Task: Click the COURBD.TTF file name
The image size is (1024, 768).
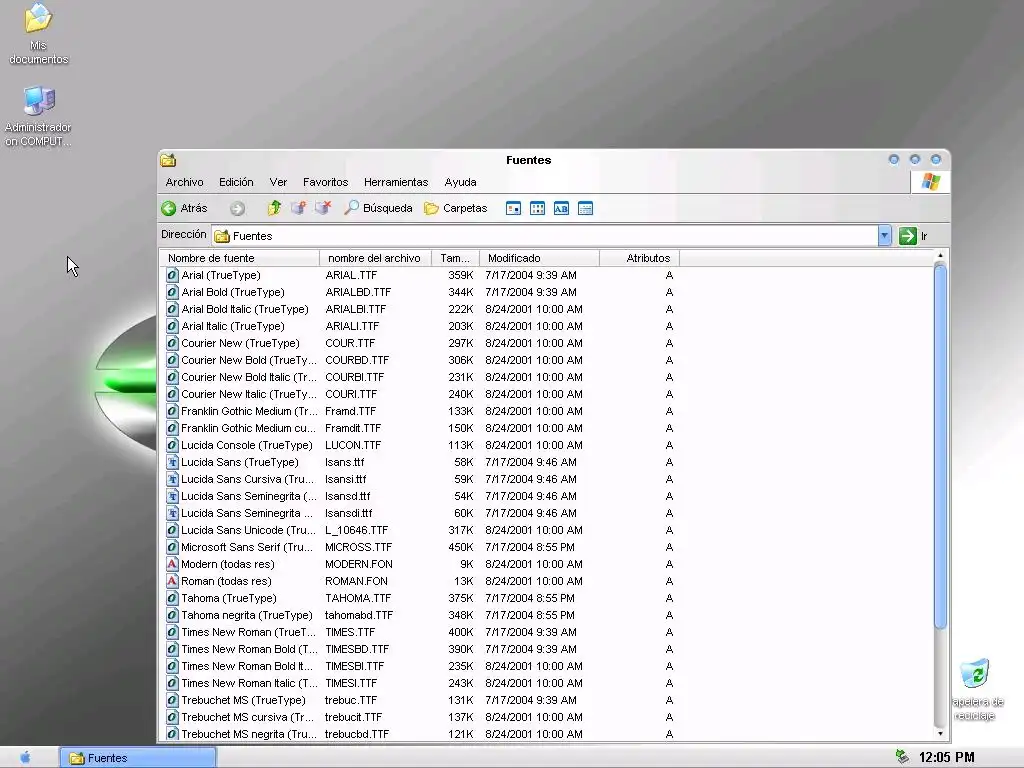Action: tap(357, 360)
